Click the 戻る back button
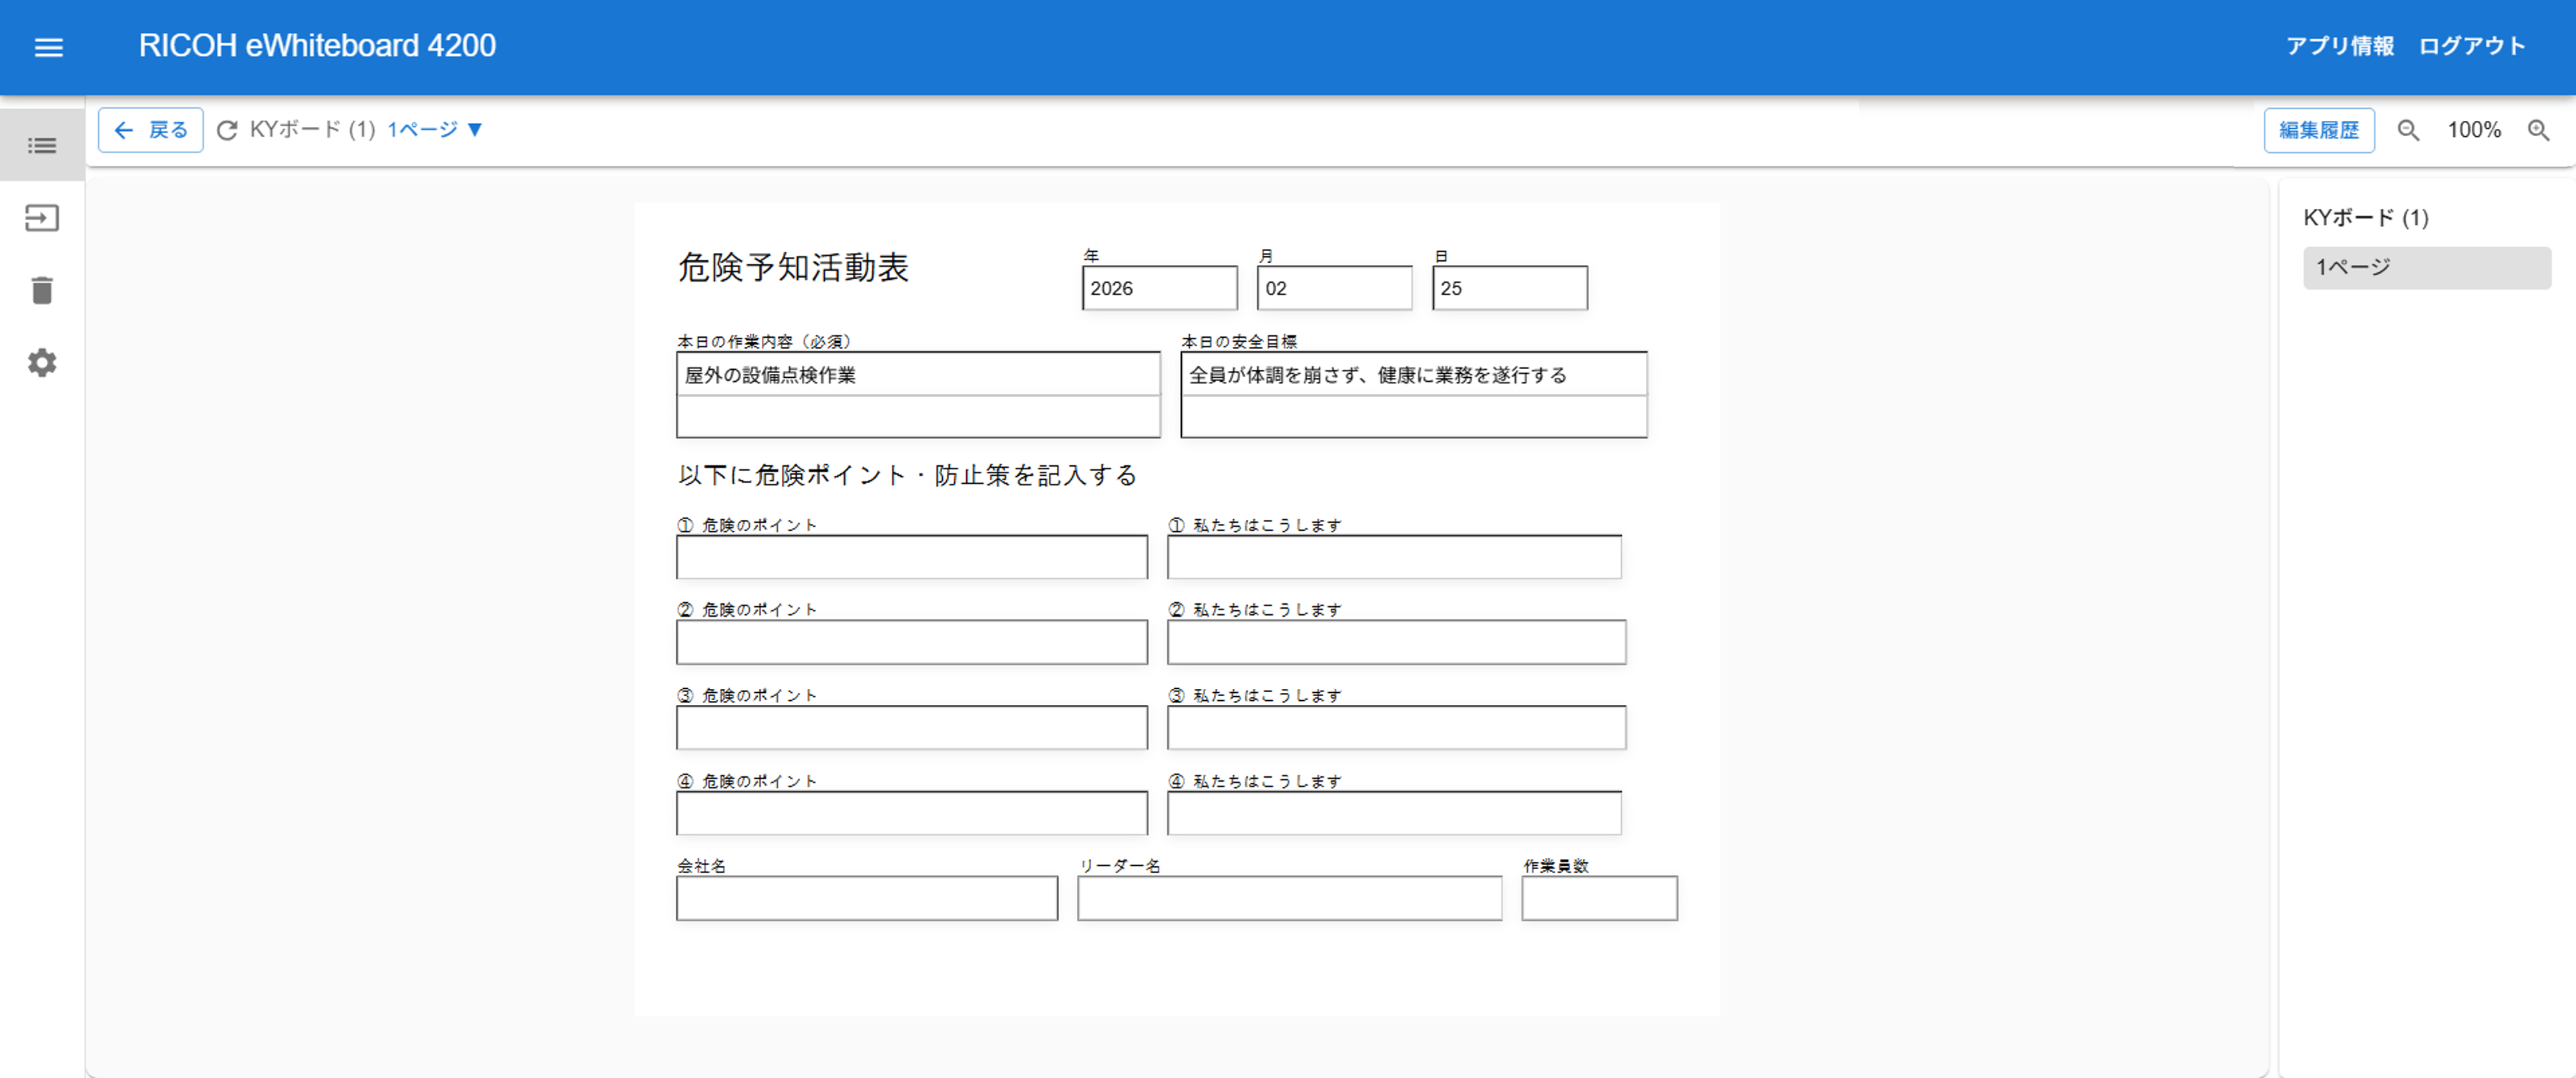 [151, 130]
